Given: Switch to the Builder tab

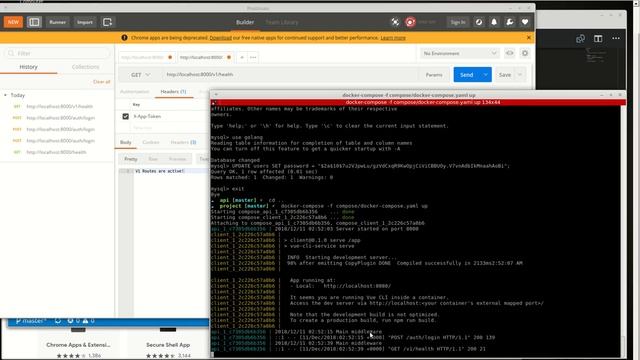Looking at the screenshot, I should coord(245,22).
